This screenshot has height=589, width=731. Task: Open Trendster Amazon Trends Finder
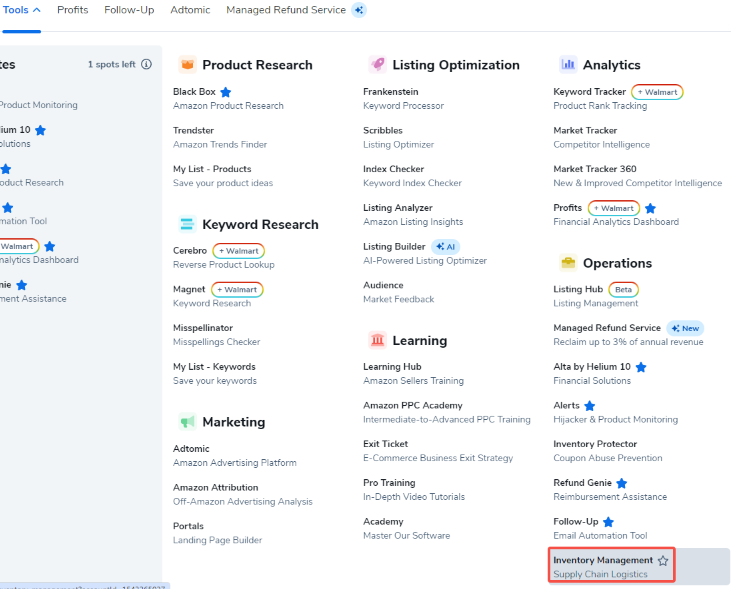click(220, 137)
